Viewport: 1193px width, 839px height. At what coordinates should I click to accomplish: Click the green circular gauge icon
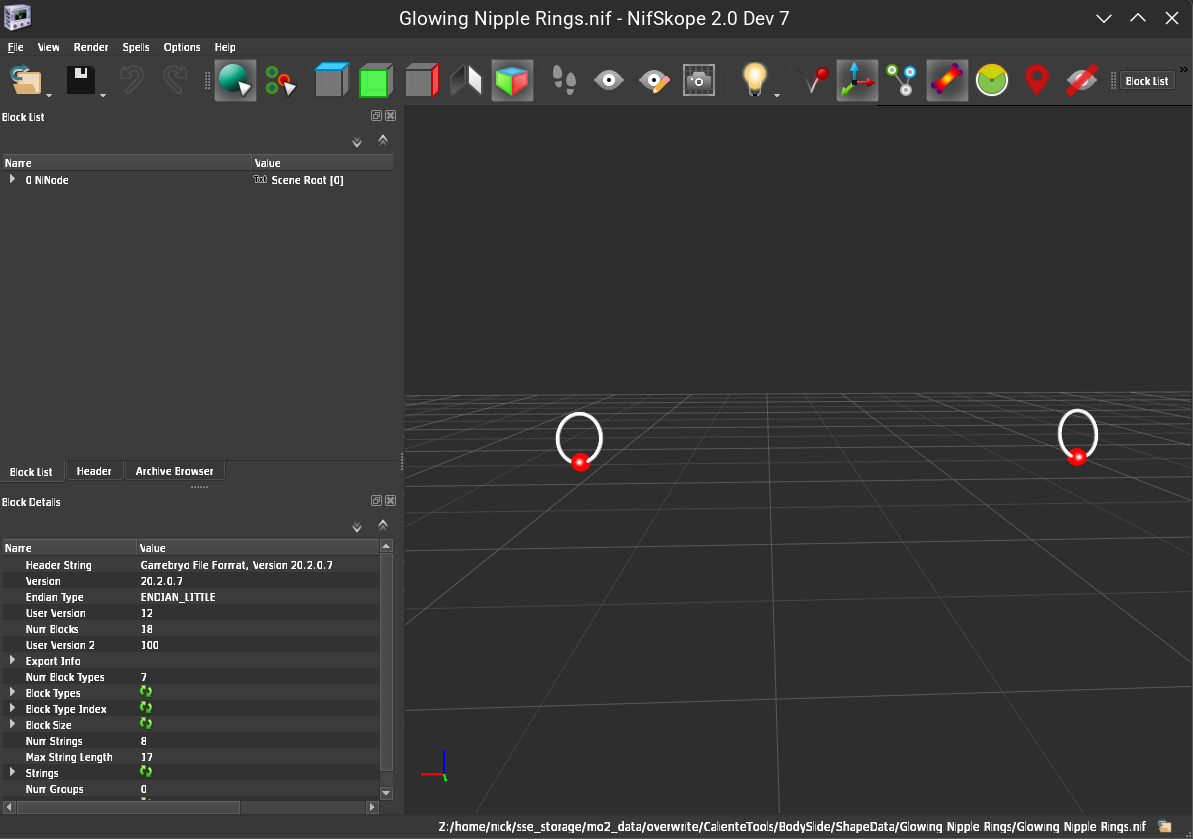[991, 80]
